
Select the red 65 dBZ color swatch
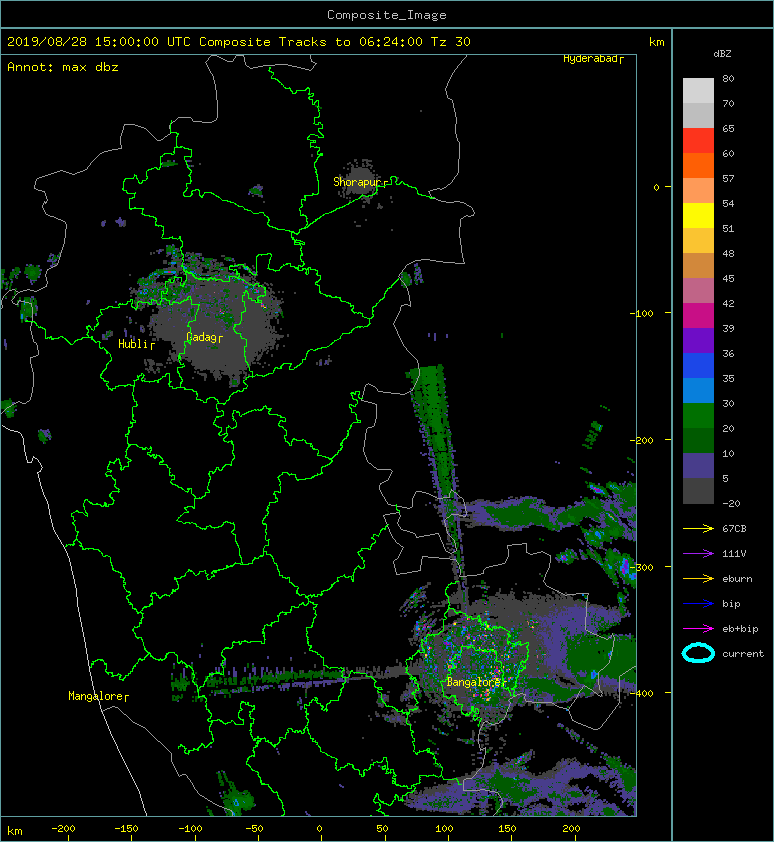[x=698, y=140]
